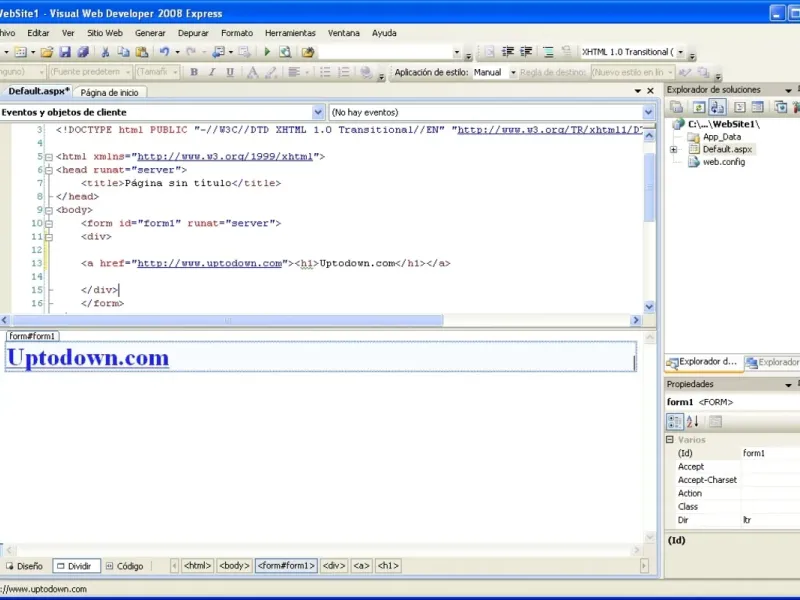800x600 pixels.
Task: Start debugging with the green play icon
Action: [x=266, y=52]
